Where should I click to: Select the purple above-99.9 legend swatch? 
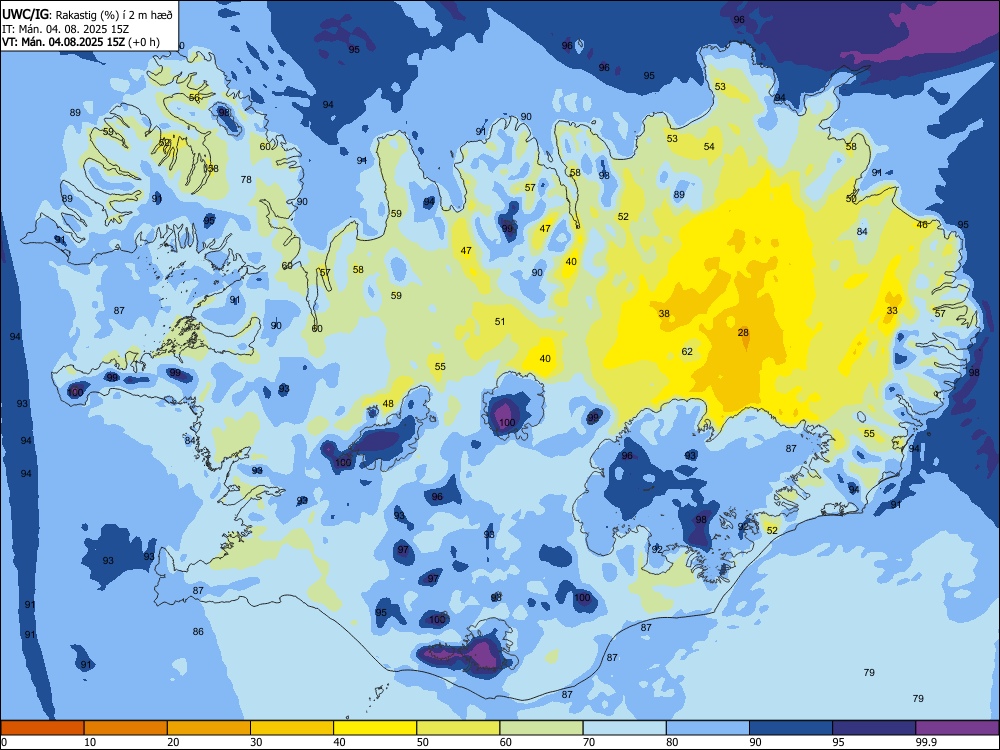click(x=957, y=728)
